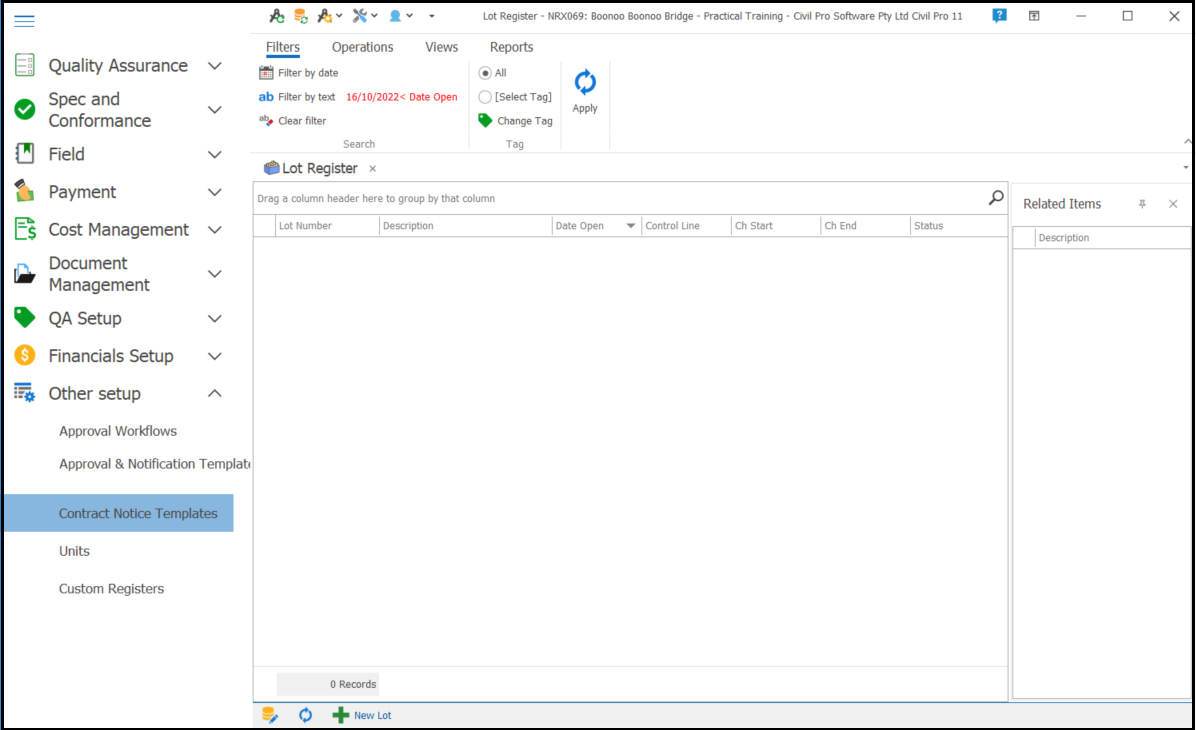Click the hamburger menu icon
Viewport: 1196px width, 730px height.
[24, 21]
